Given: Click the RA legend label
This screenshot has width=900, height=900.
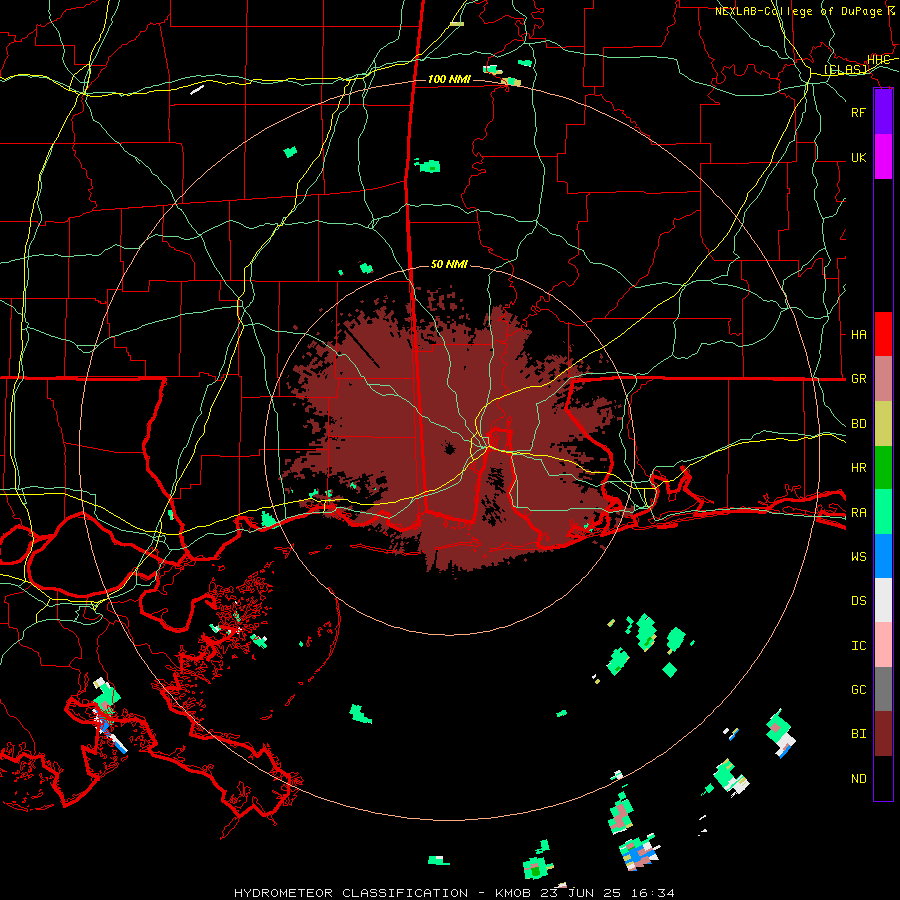Looking at the screenshot, I should (859, 512).
